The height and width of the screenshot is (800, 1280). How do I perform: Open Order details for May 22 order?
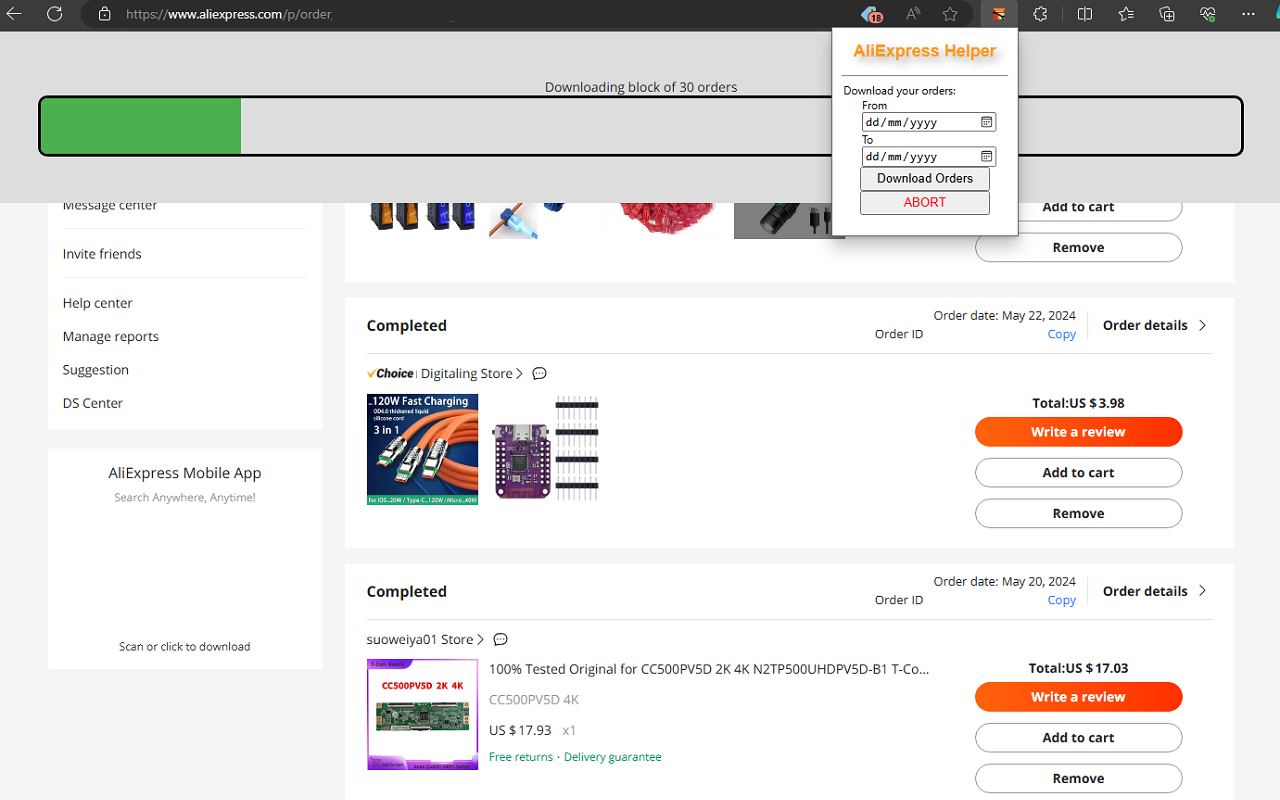[x=1155, y=325]
